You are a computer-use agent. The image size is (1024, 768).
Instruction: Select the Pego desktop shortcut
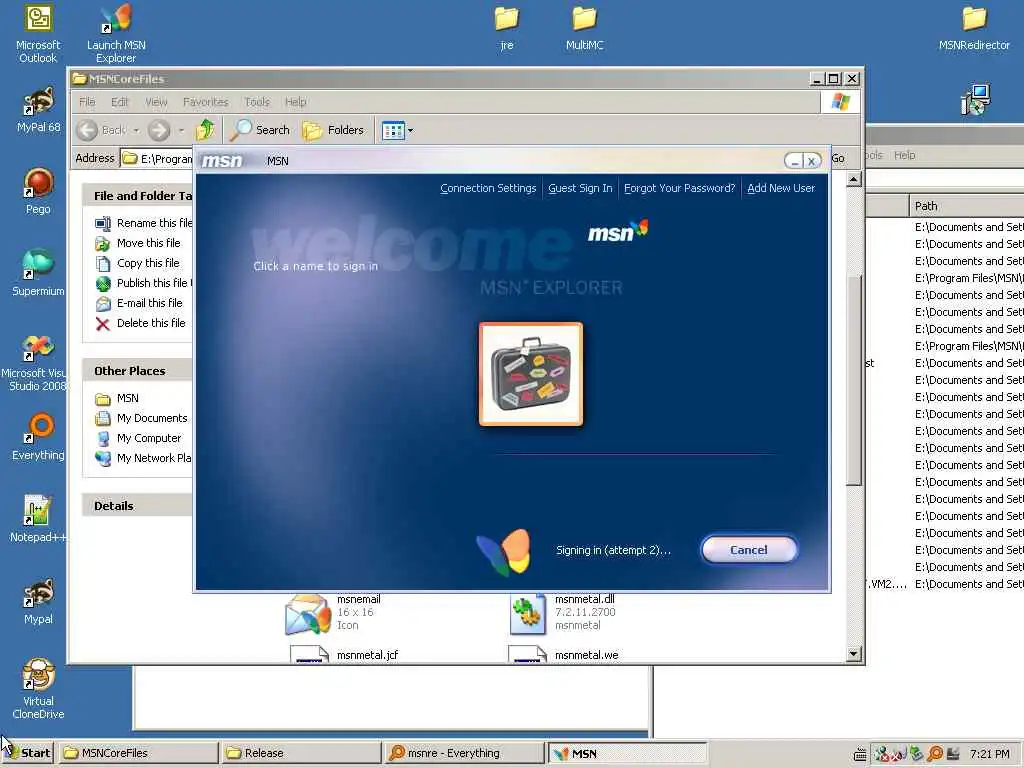coord(38,191)
